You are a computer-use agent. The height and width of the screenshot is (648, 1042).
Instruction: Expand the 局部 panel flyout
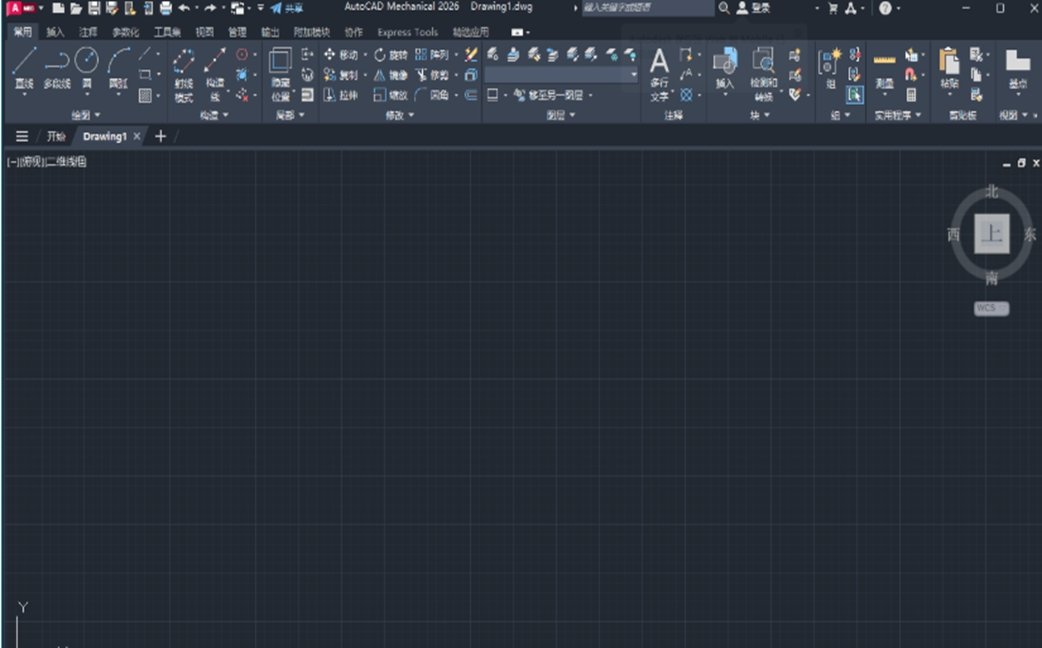pyautogui.click(x=290, y=115)
